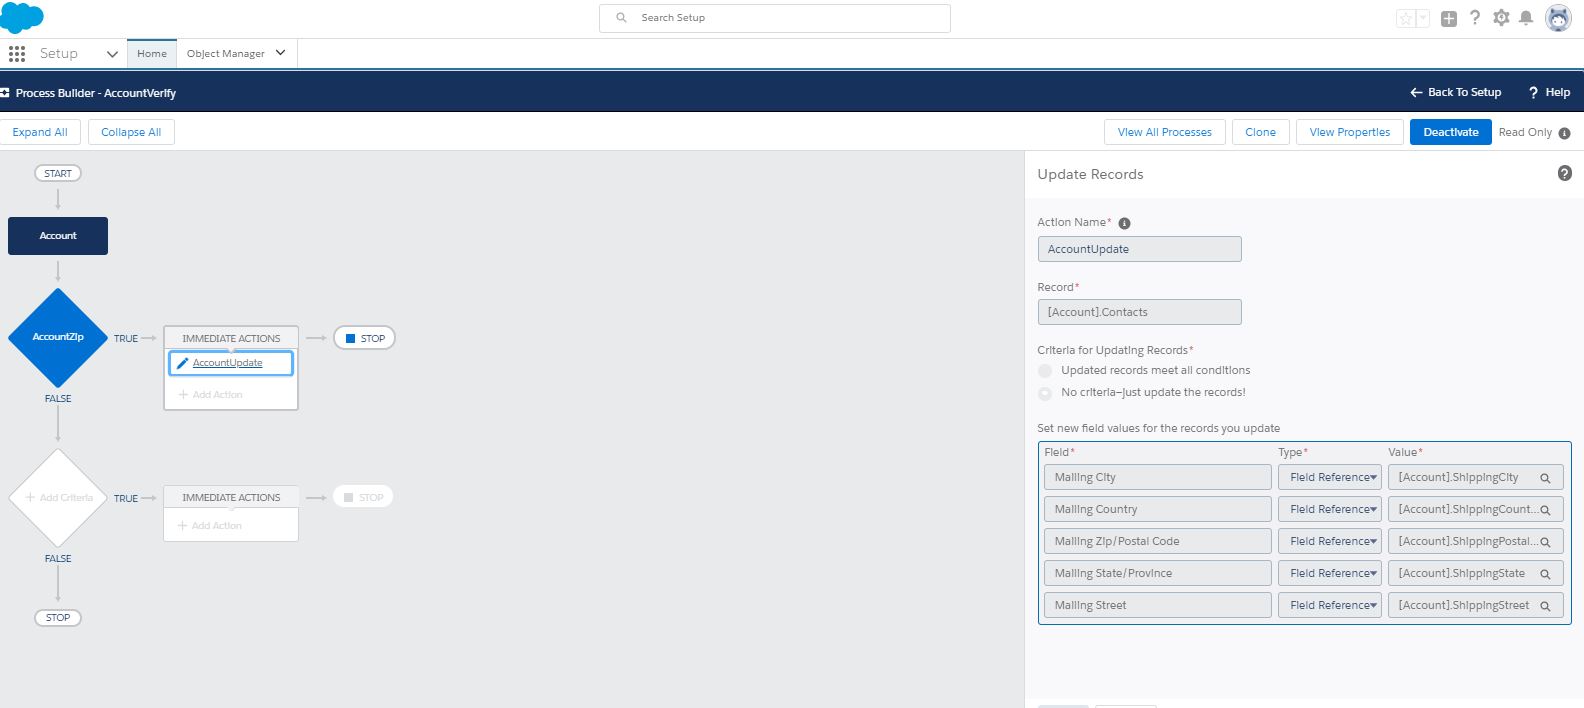This screenshot has width=1584, height=708.
Task: Open the user profile avatar
Action: coord(1558,18)
